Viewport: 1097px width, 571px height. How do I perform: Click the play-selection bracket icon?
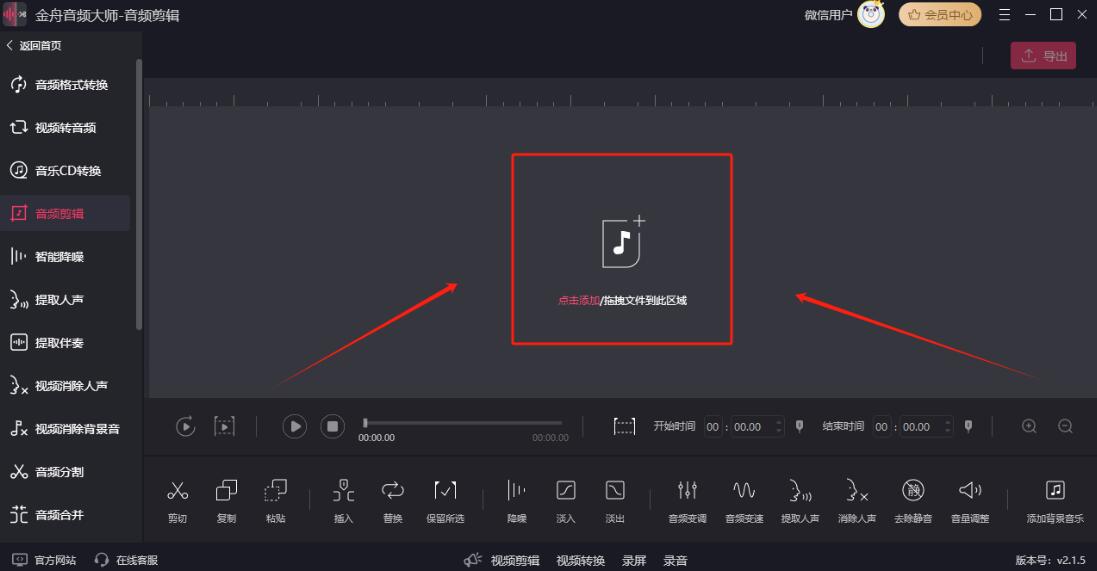pos(224,426)
